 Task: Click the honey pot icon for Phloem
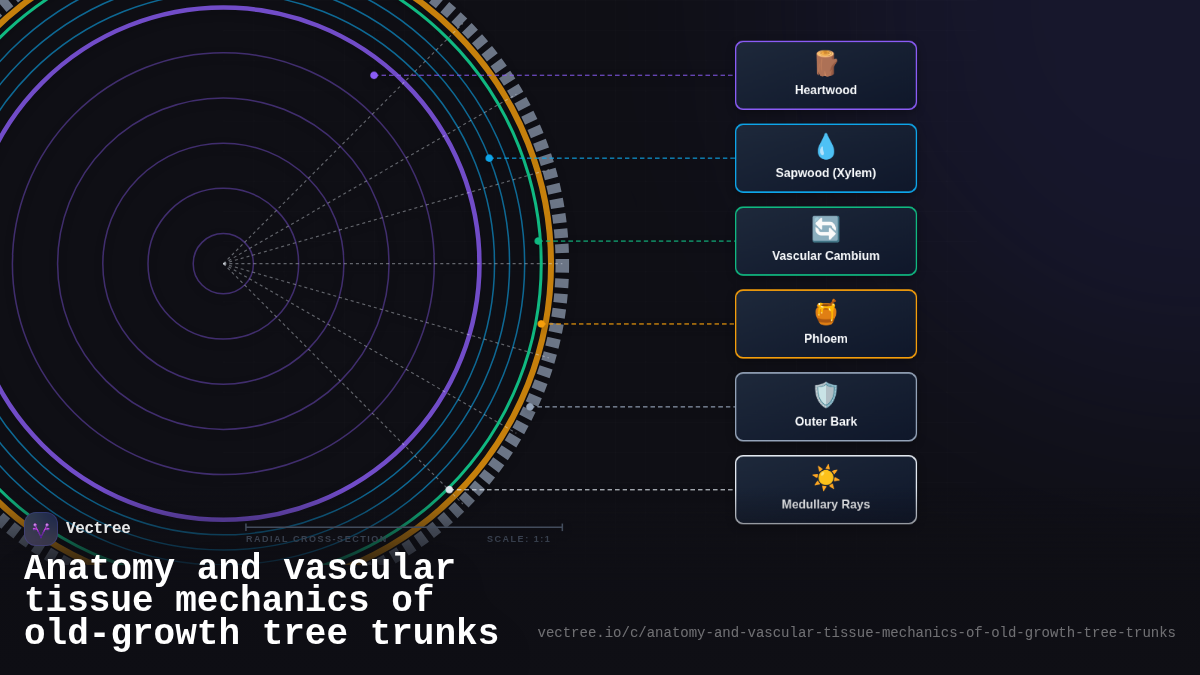825,313
